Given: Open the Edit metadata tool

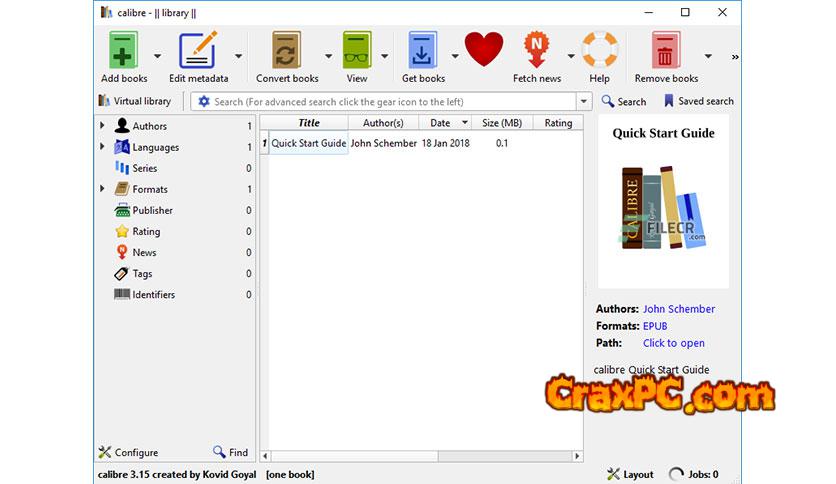Looking at the screenshot, I should pyautogui.click(x=198, y=51).
